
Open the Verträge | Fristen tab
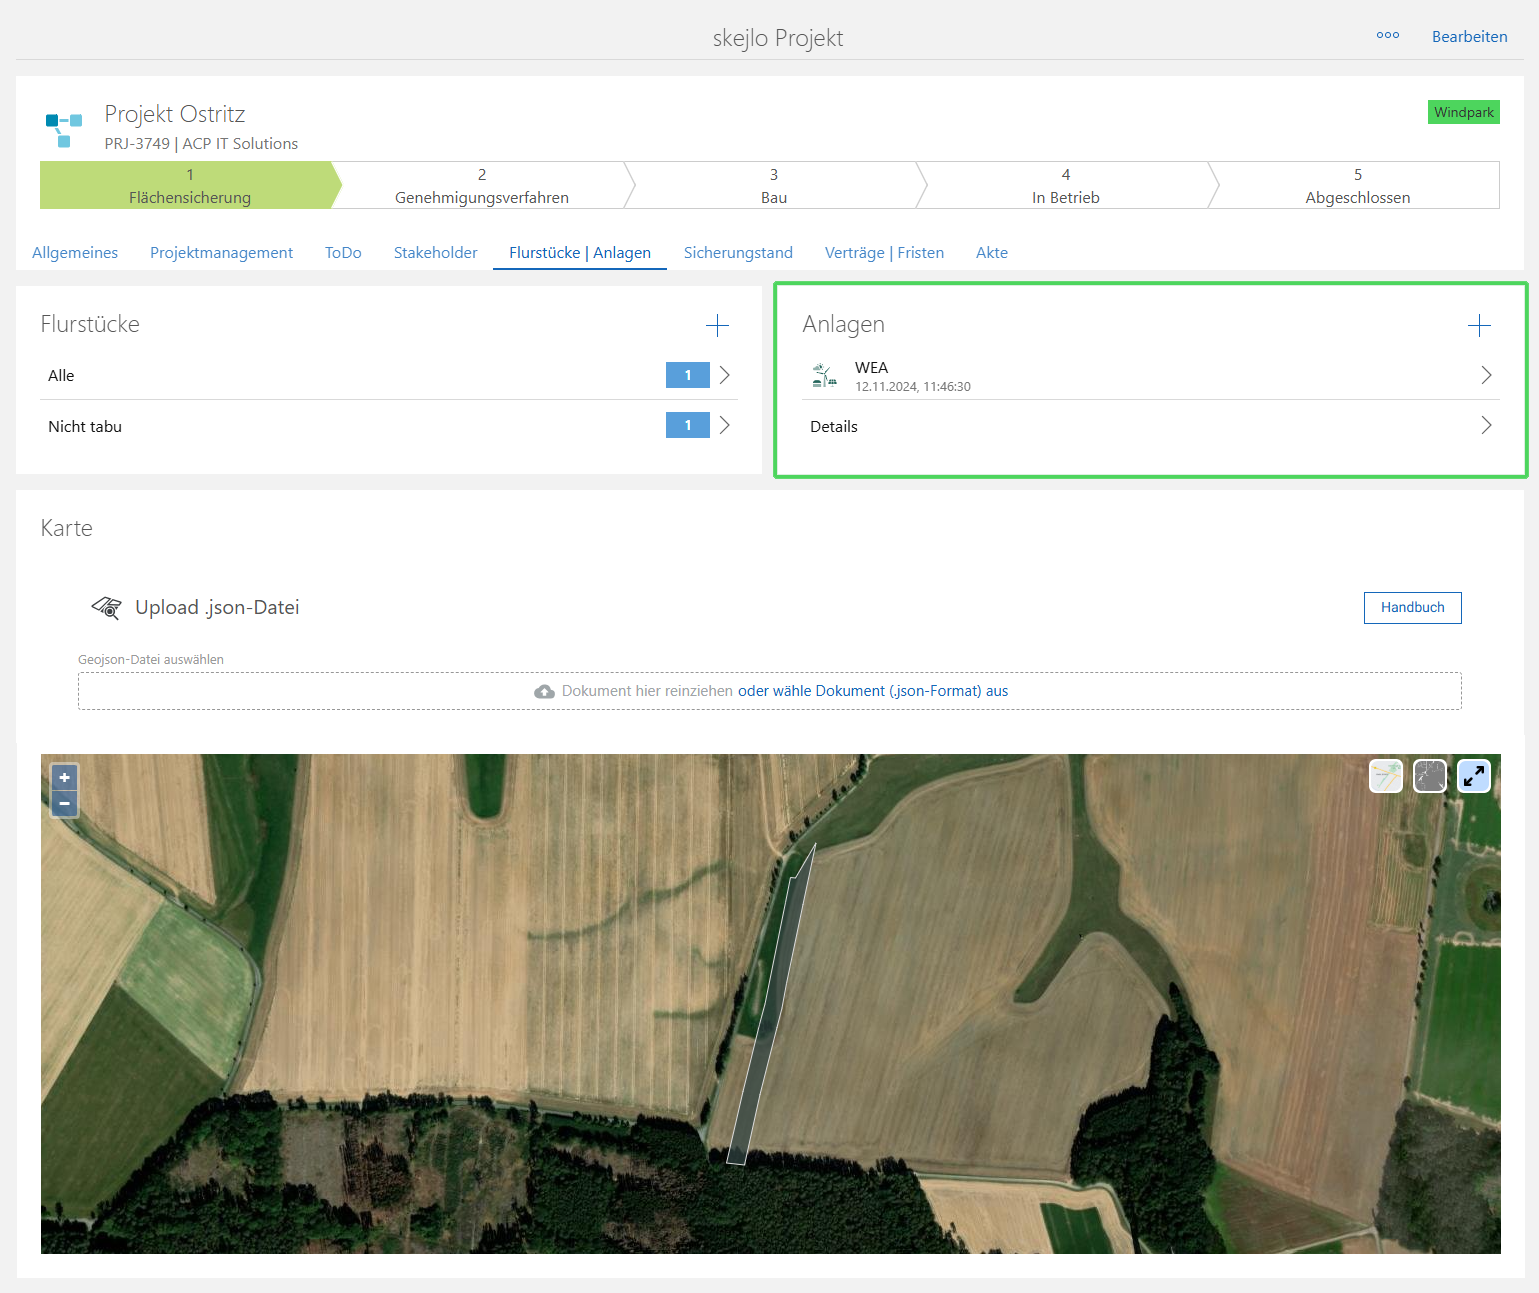884,253
